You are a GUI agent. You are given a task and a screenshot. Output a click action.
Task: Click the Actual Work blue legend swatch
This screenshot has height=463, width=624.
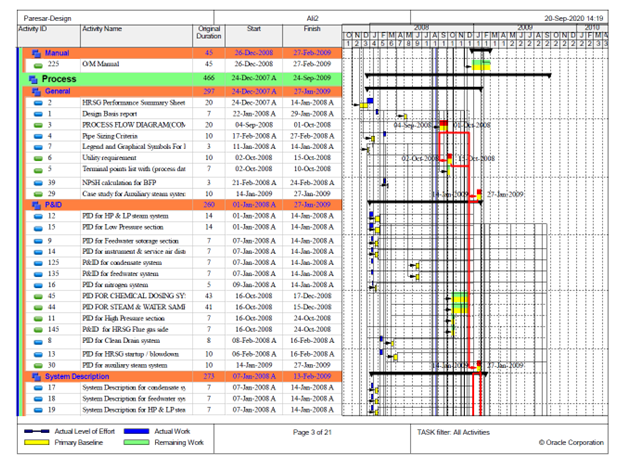[x=136, y=431]
